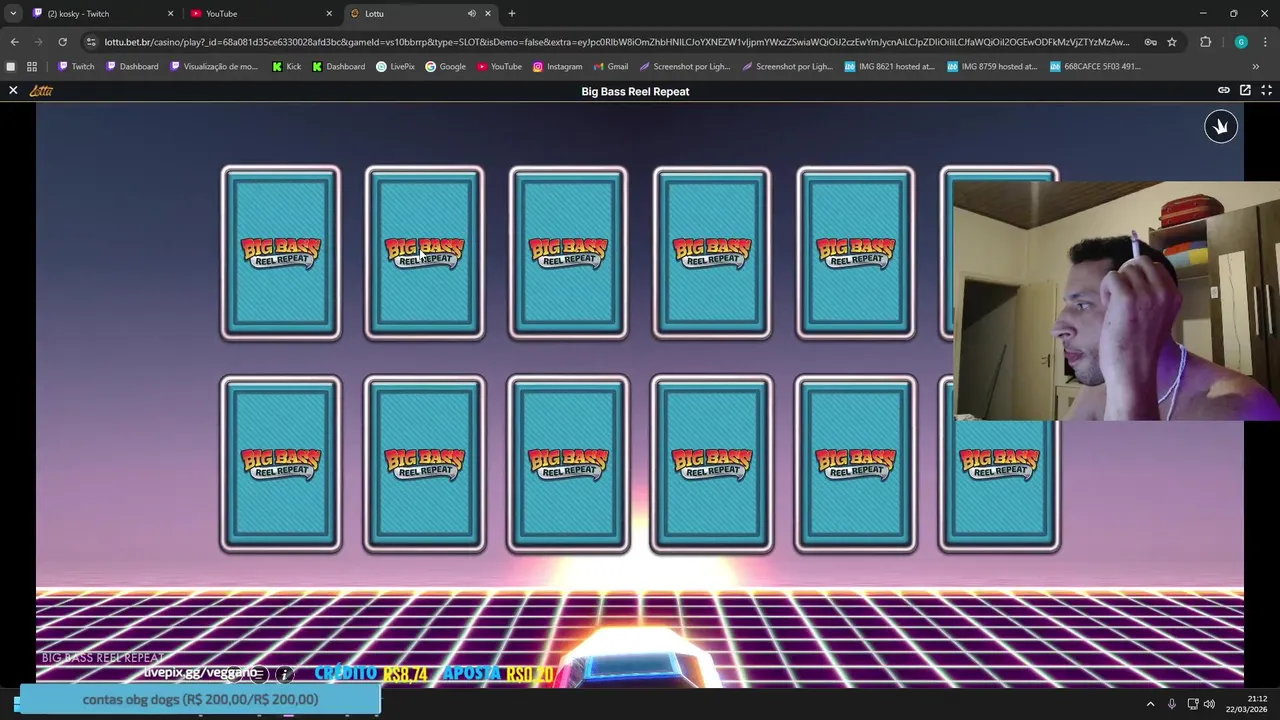Open the Dashboard bookmark with Twitch icon
Screen dimensions: 1280x720
point(133,67)
